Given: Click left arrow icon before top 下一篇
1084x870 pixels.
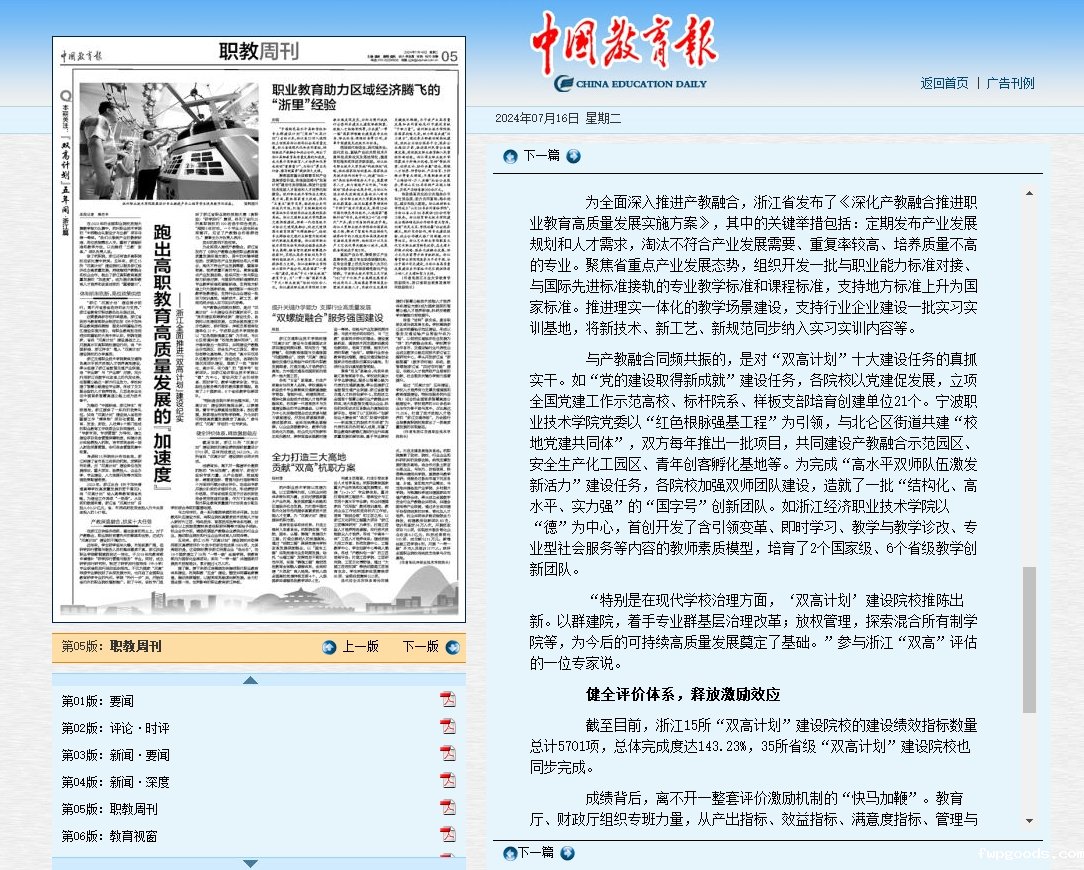Looking at the screenshot, I should tap(510, 156).
